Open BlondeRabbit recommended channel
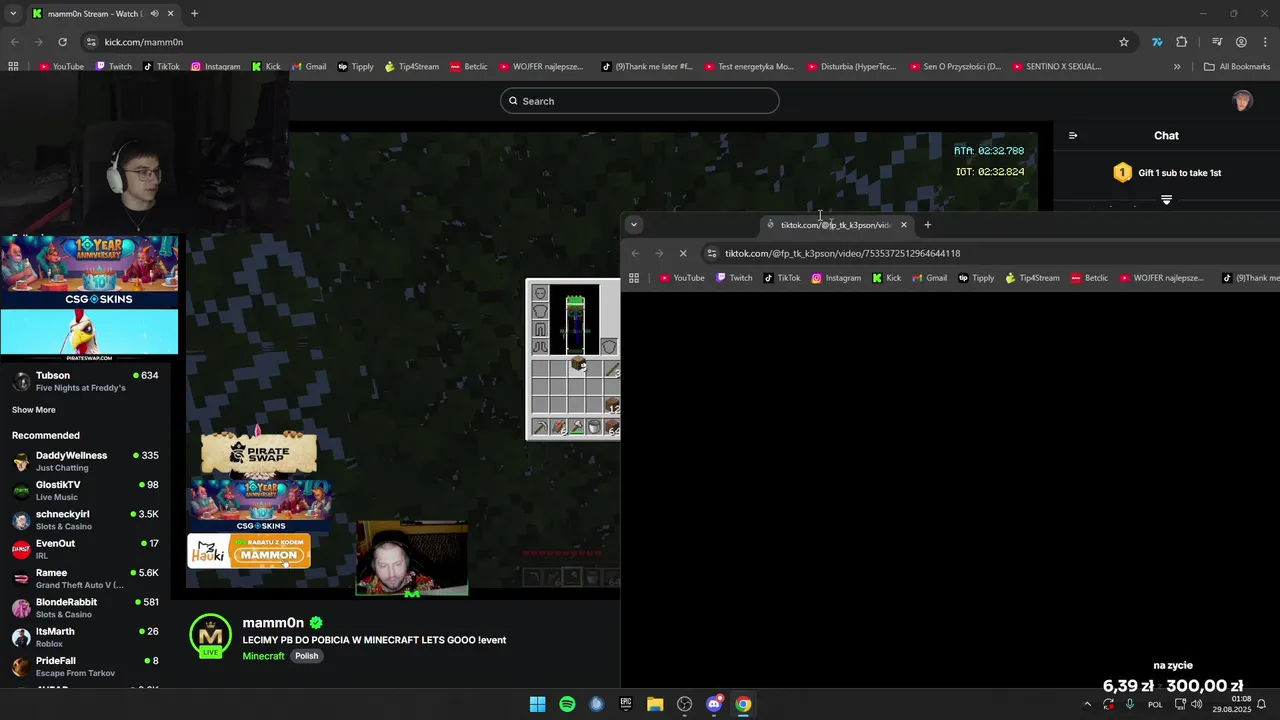 click(x=85, y=608)
